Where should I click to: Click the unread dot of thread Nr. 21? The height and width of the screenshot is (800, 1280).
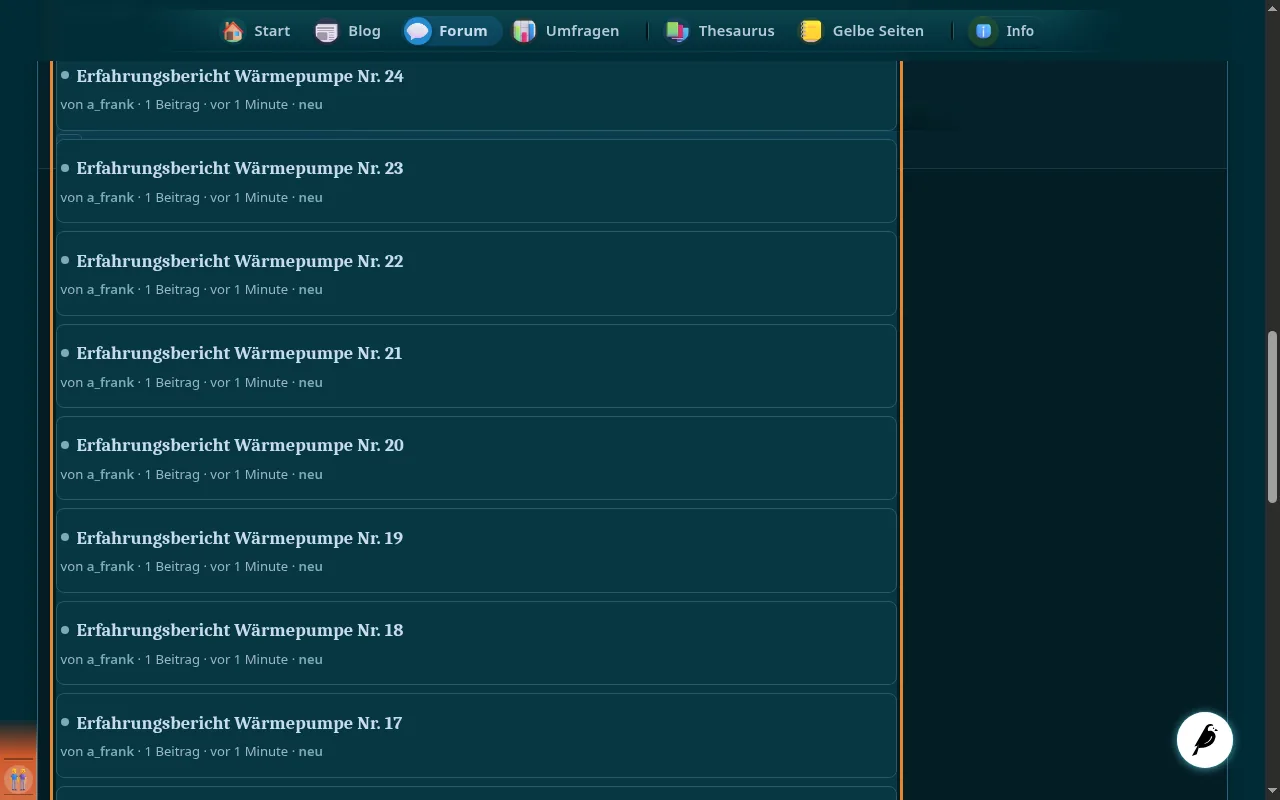(65, 352)
